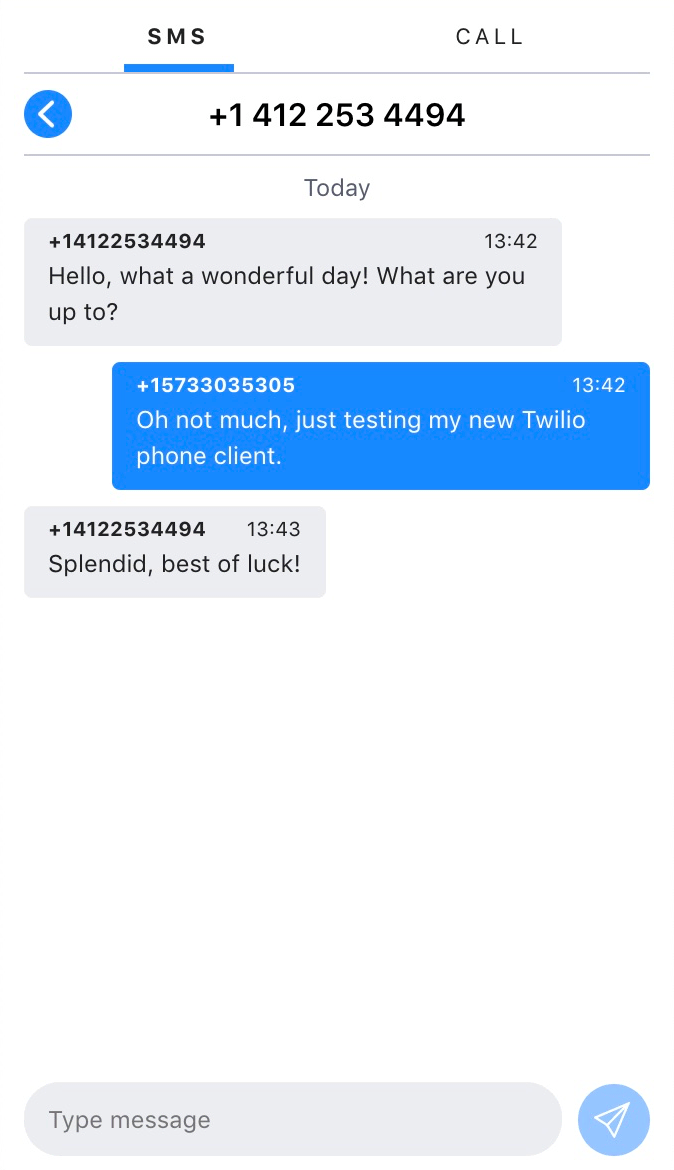Select the "Splendid, best of luck!" message text

(x=174, y=564)
